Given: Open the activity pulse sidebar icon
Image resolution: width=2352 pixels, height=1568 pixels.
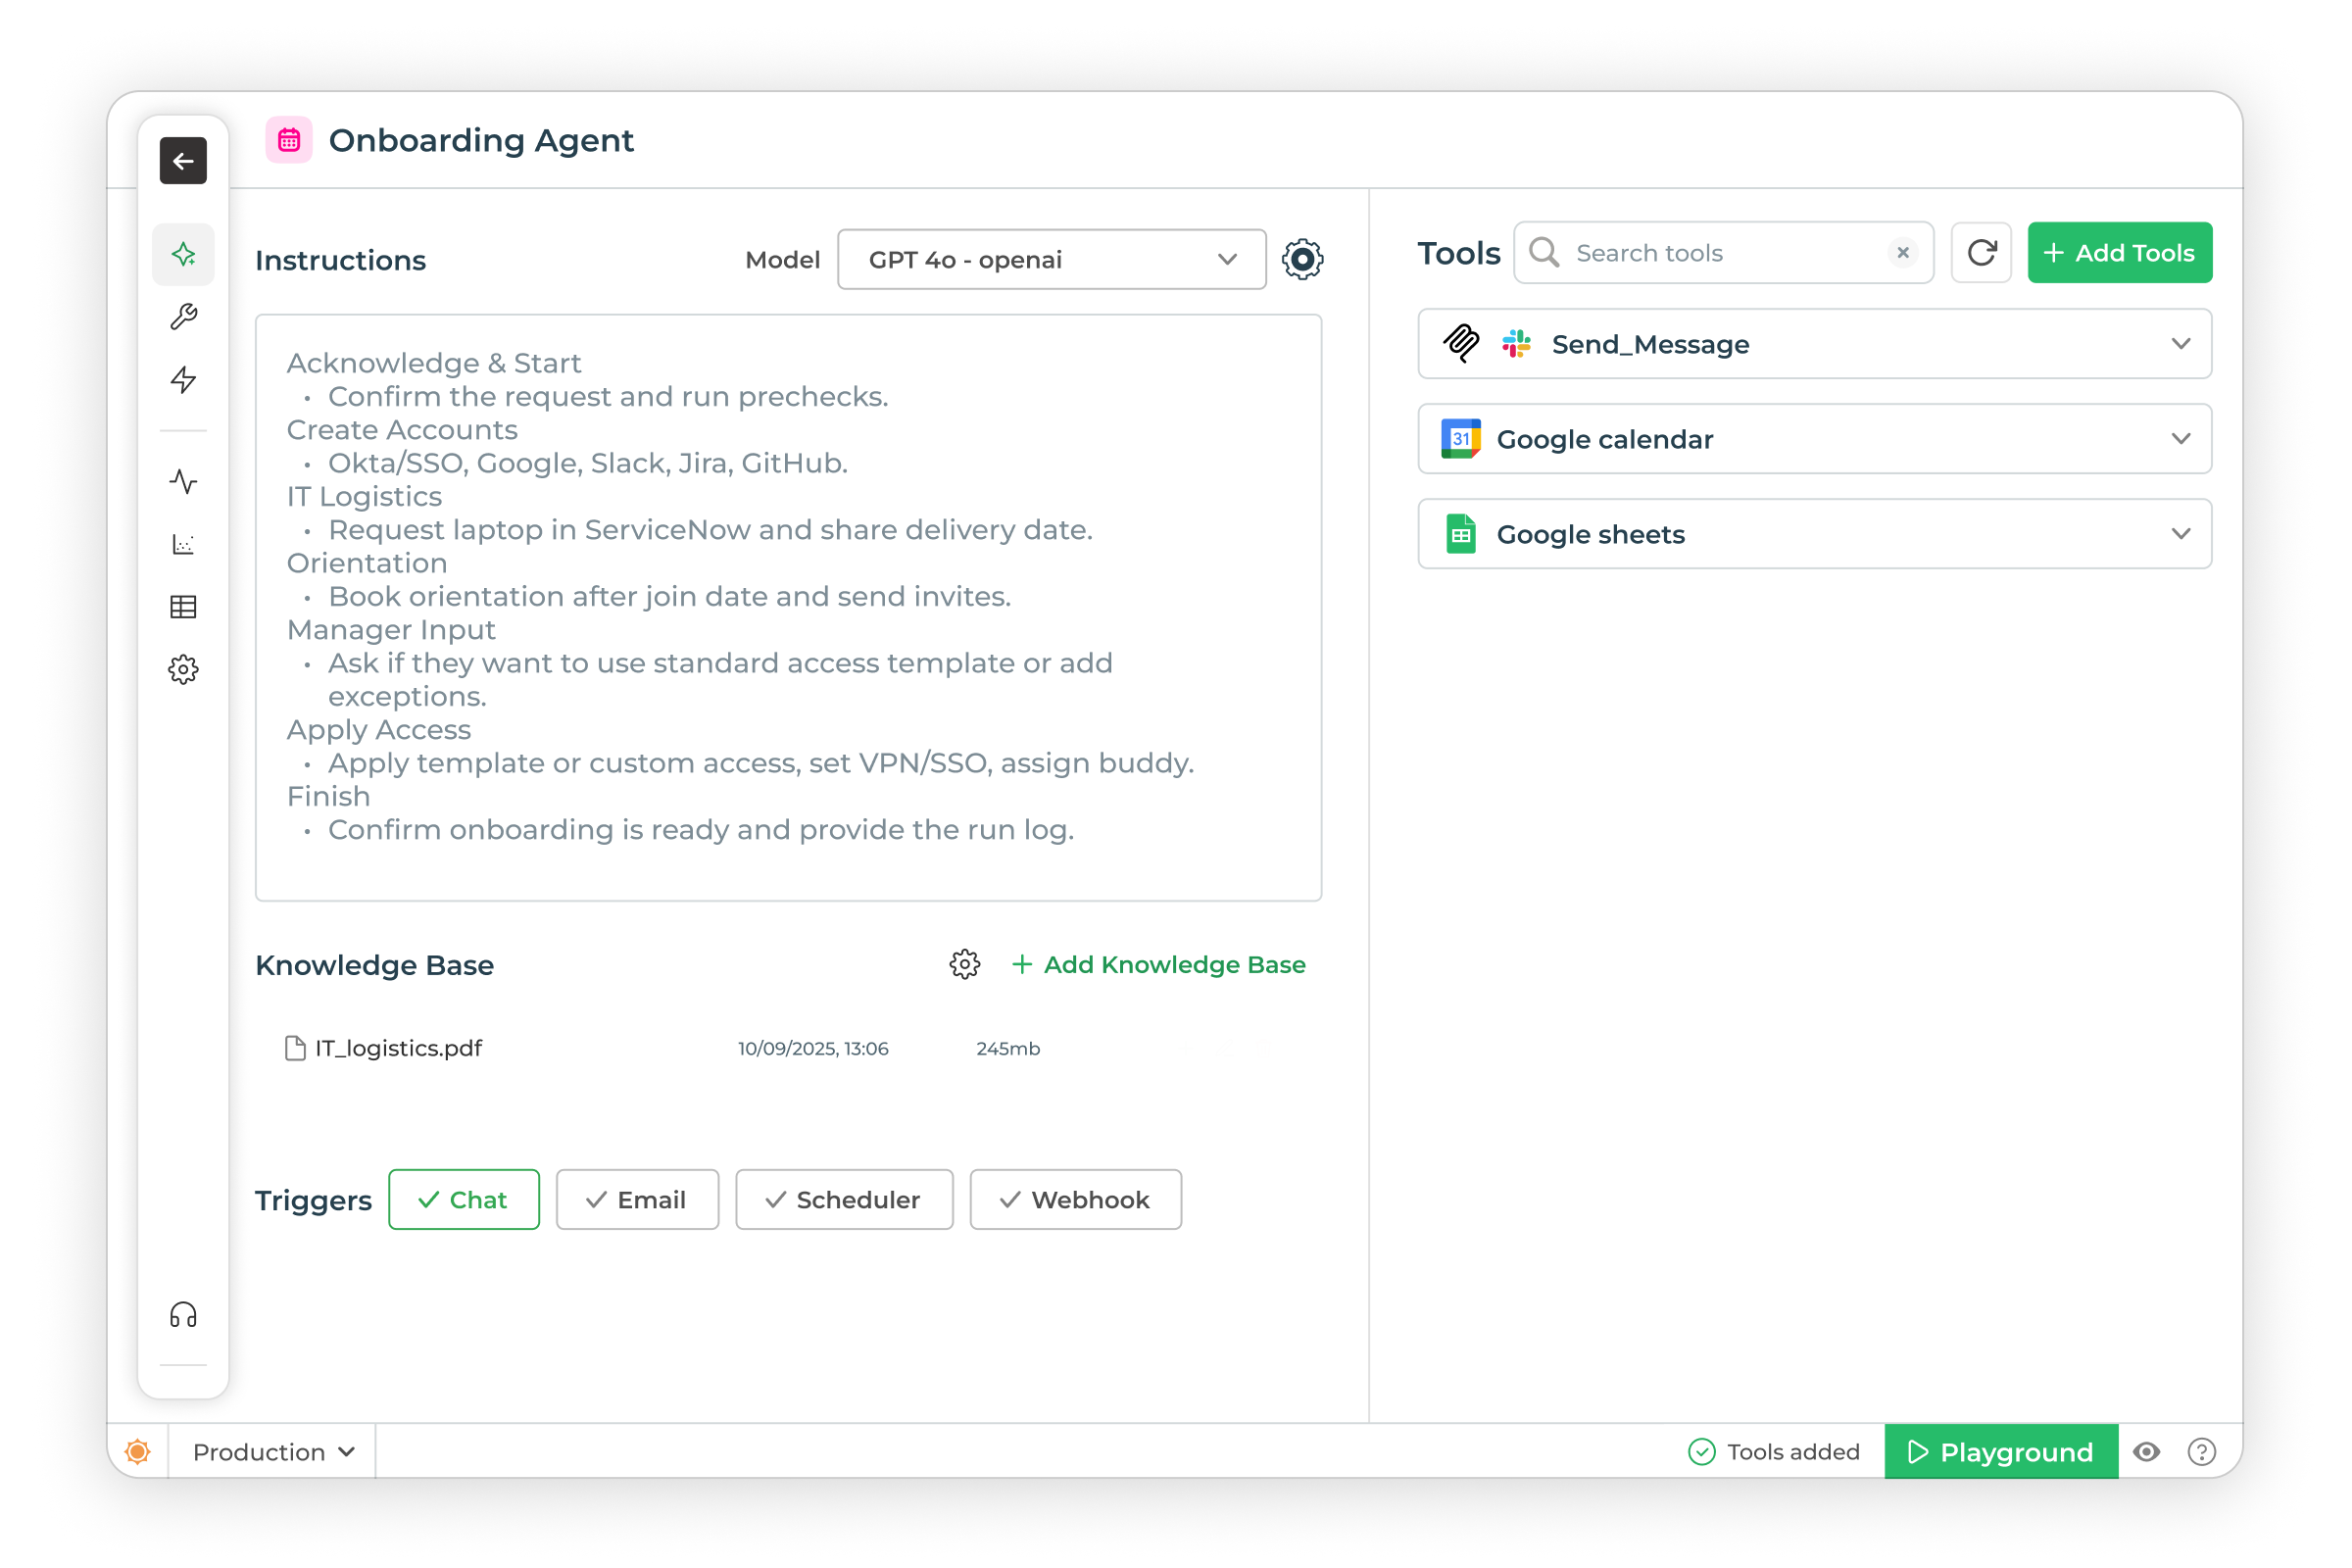Looking at the screenshot, I should [x=183, y=482].
